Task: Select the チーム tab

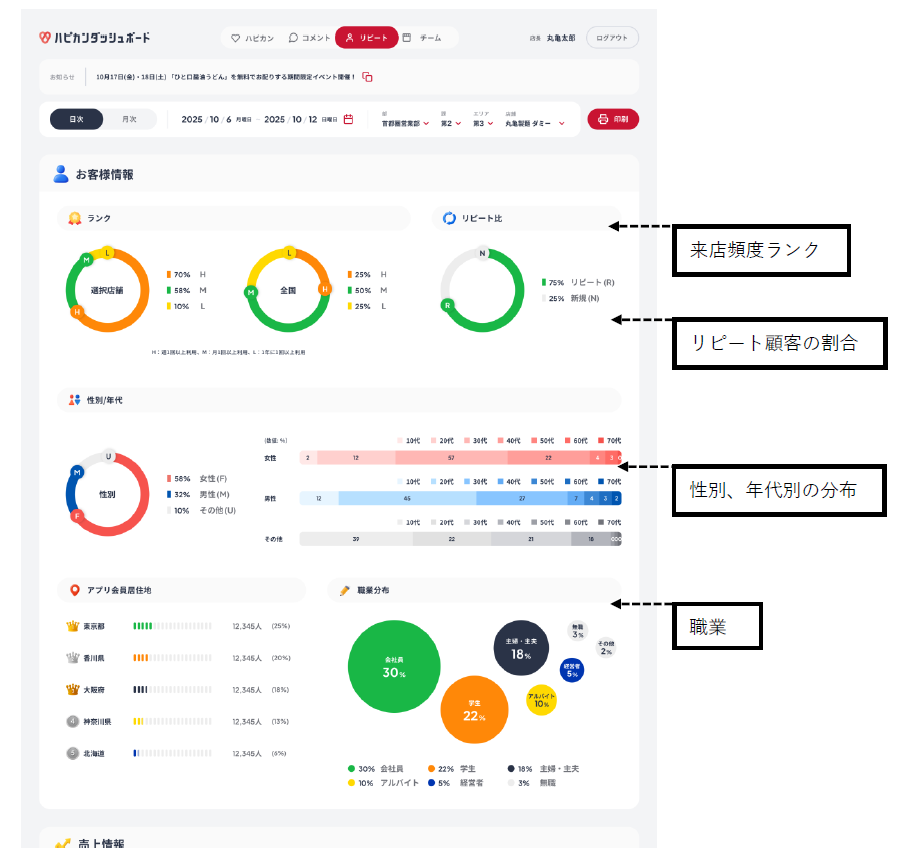Action: pos(422,38)
